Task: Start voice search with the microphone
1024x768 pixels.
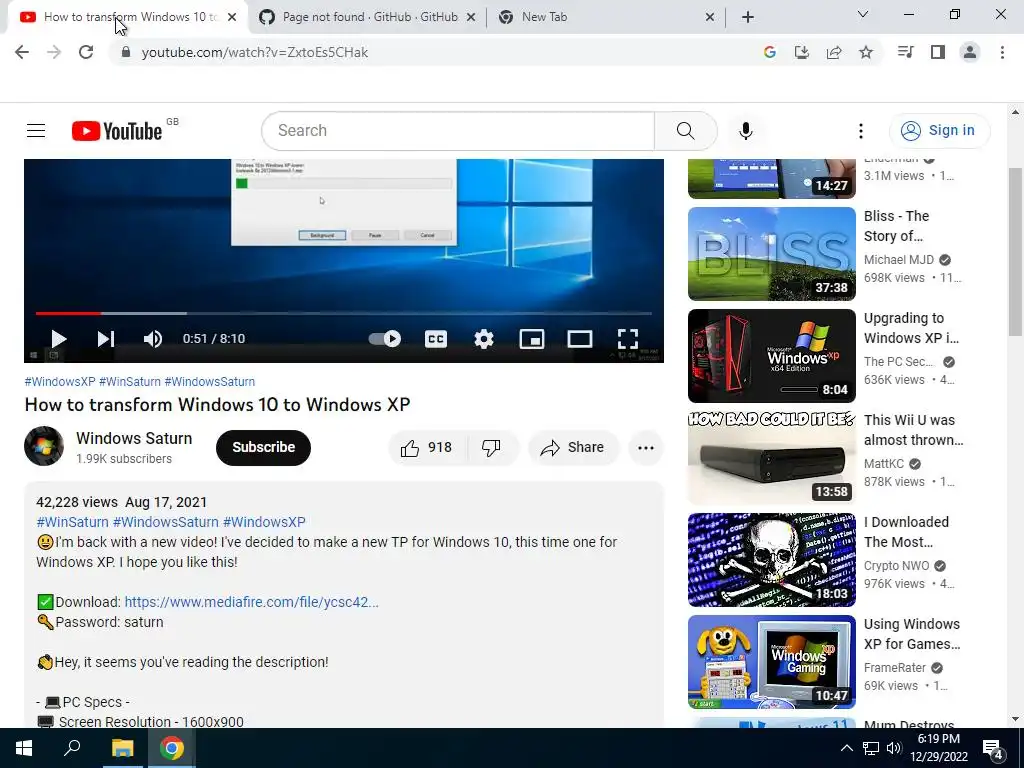Action: [x=746, y=131]
